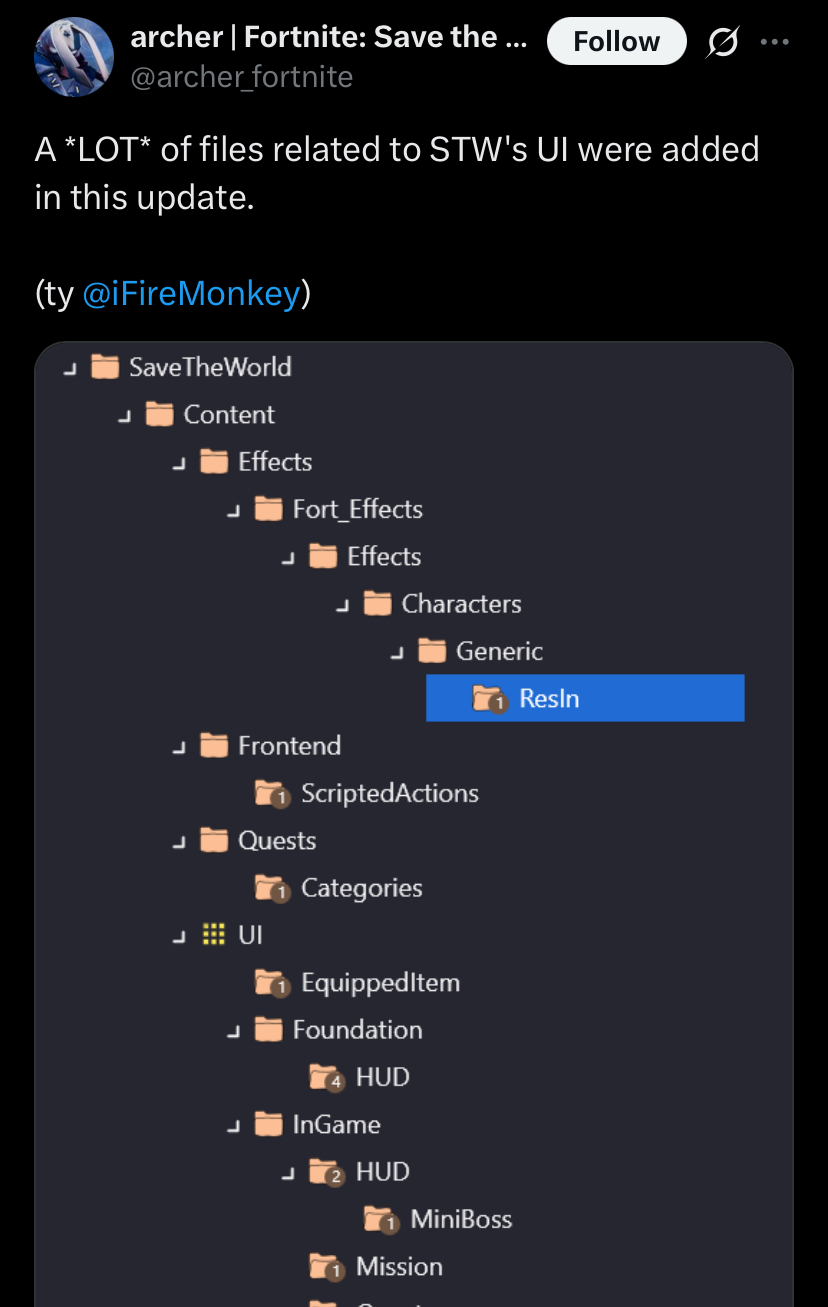Select the Frontend folder
This screenshot has width=828, height=1307.
pyautogui.click(x=270, y=746)
